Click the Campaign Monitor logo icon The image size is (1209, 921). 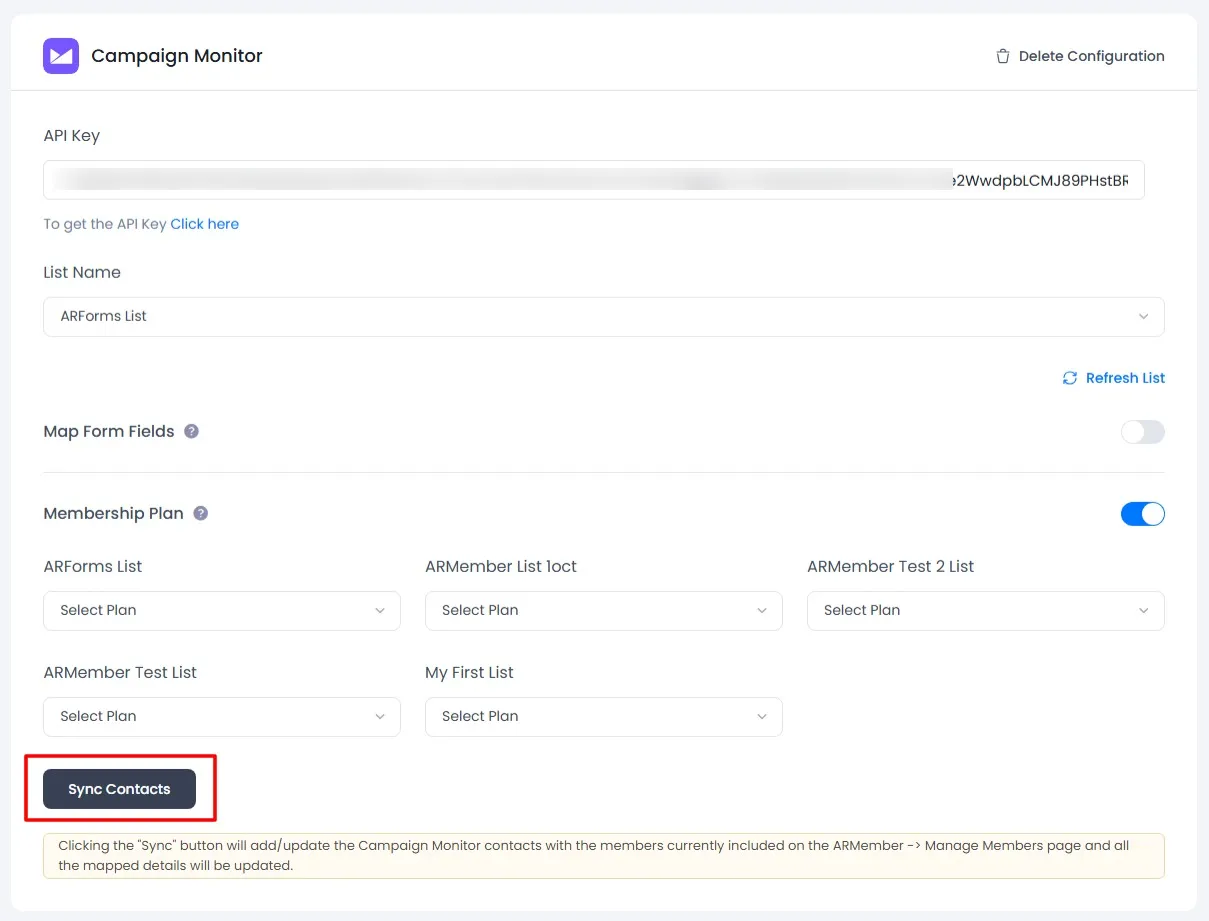coord(61,56)
